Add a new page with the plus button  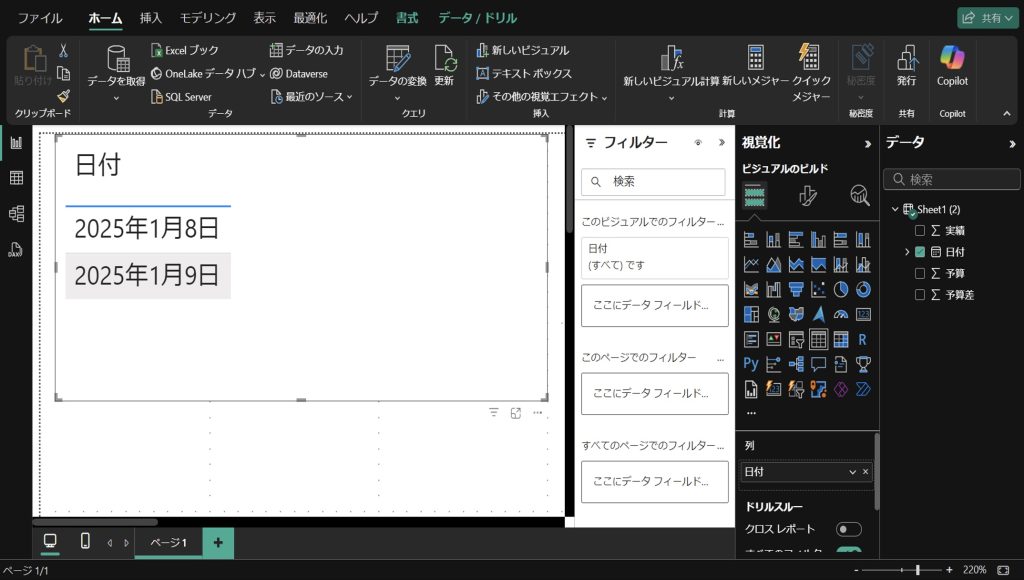pyautogui.click(x=218, y=542)
